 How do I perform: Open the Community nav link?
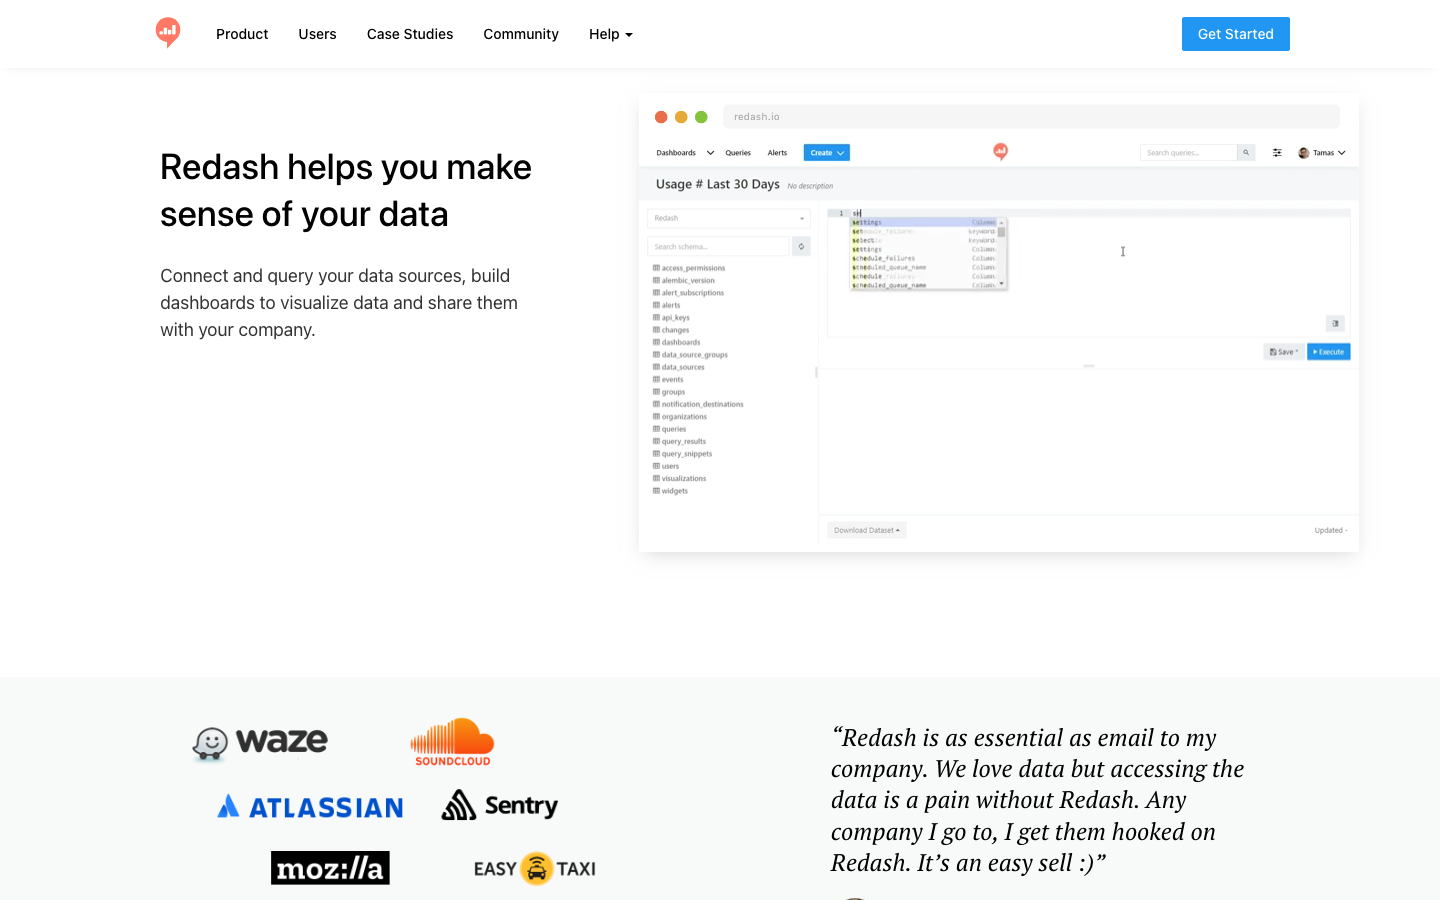[521, 34]
